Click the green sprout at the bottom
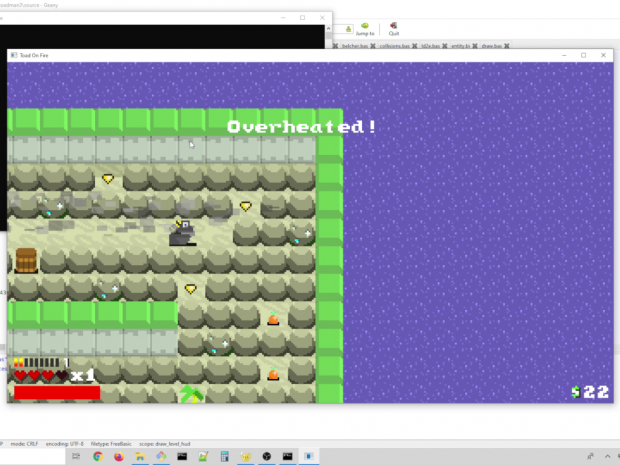The width and height of the screenshot is (620, 465). [x=191, y=394]
